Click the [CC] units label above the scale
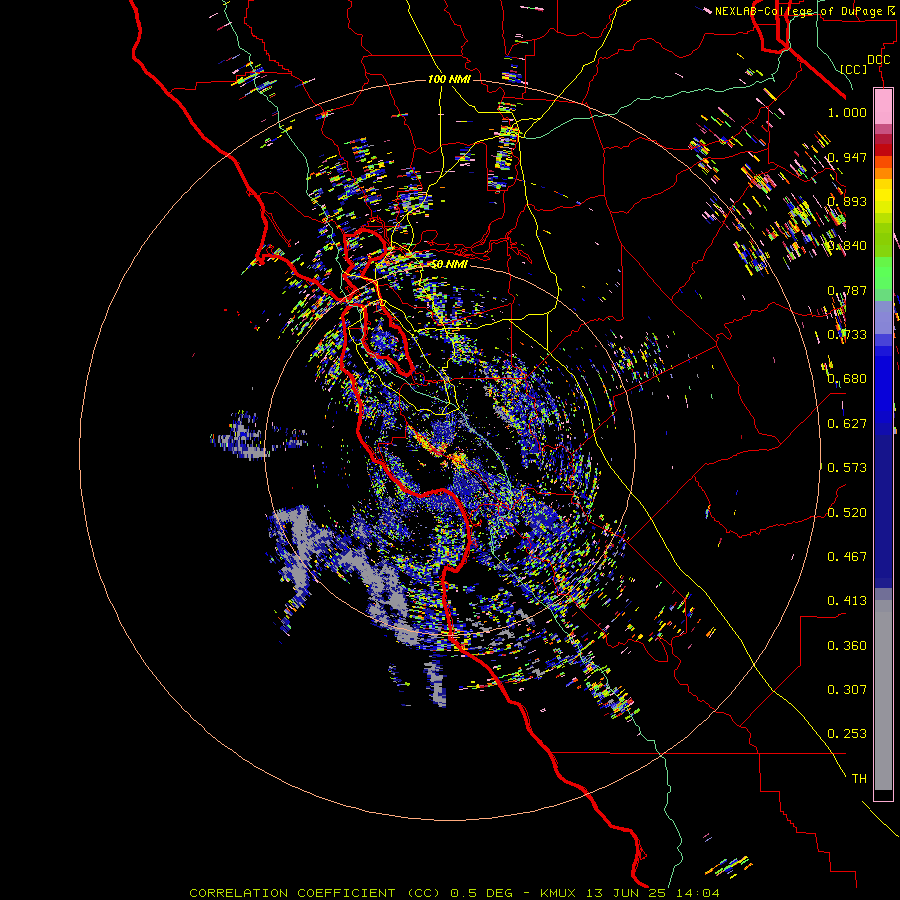The image size is (900, 900). [854, 69]
